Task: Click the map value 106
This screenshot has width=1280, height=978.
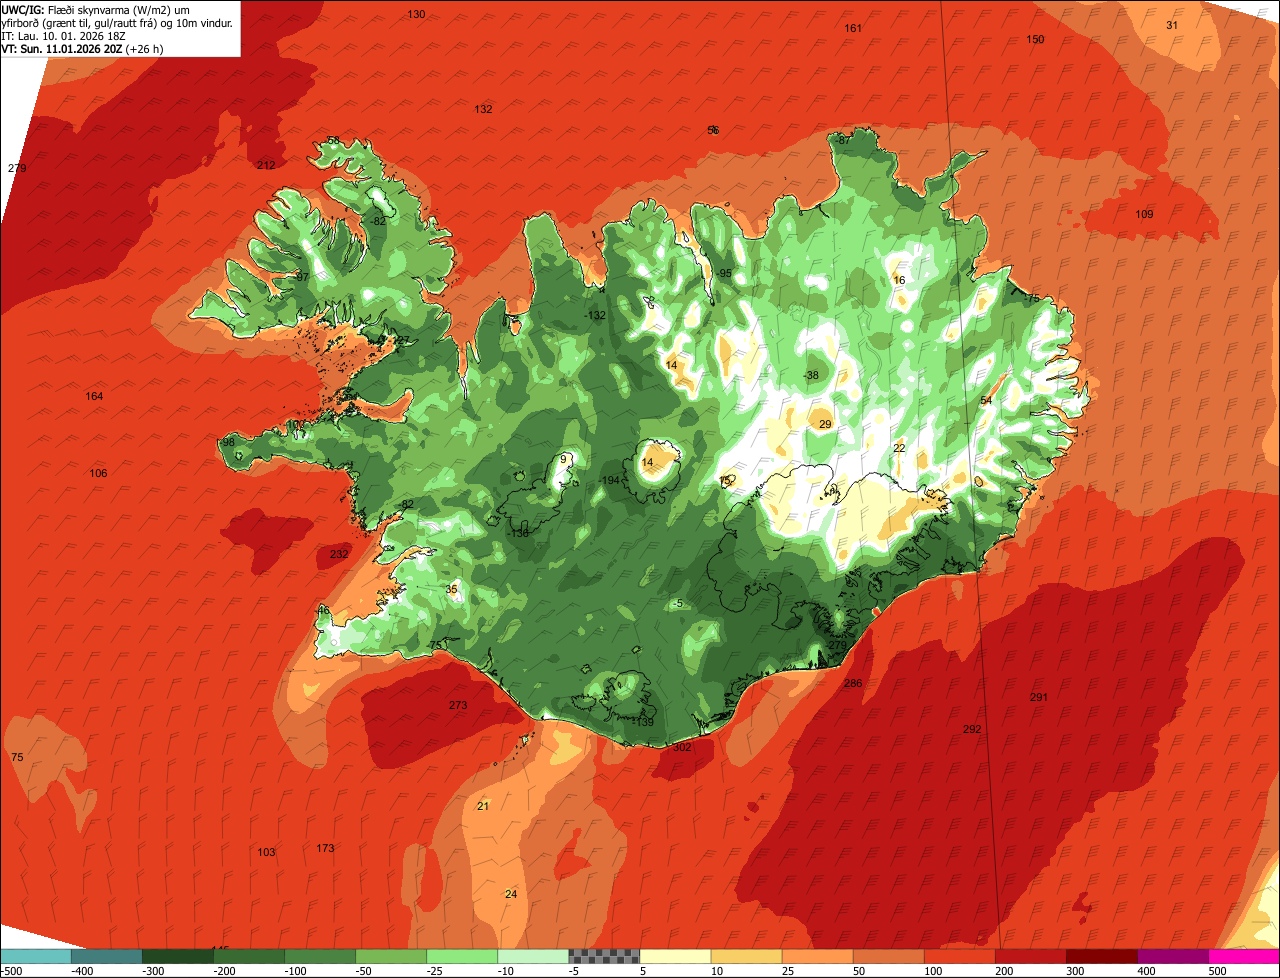Action: coord(98,473)
